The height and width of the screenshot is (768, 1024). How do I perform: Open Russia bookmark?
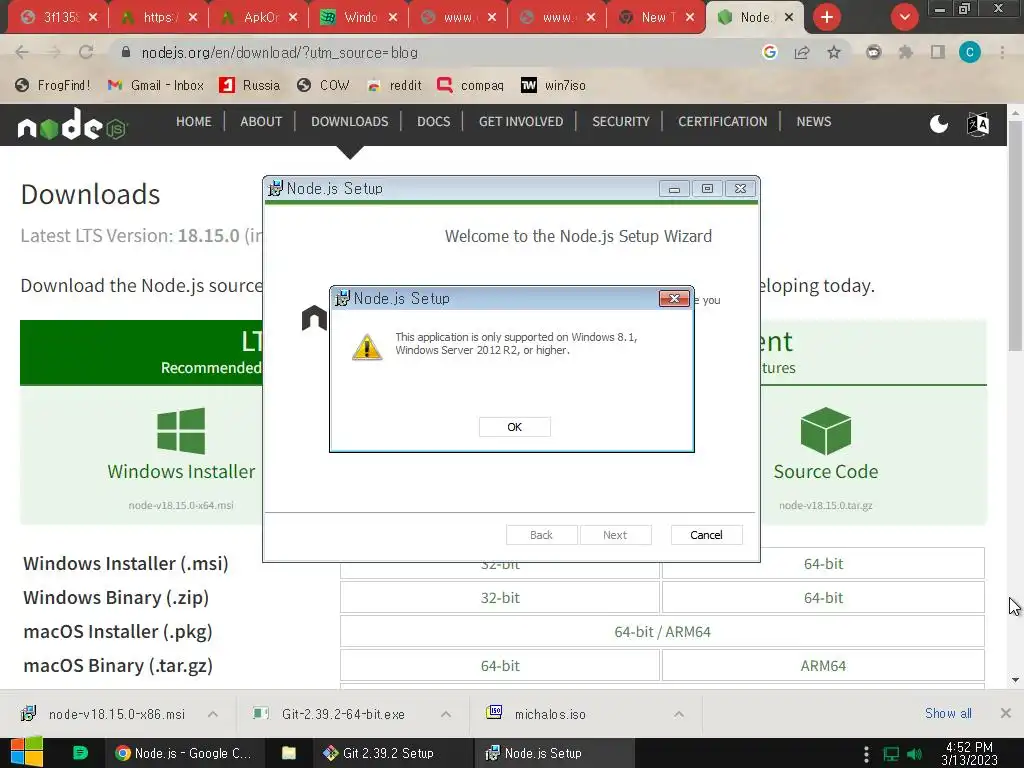(x=249, y=85)
